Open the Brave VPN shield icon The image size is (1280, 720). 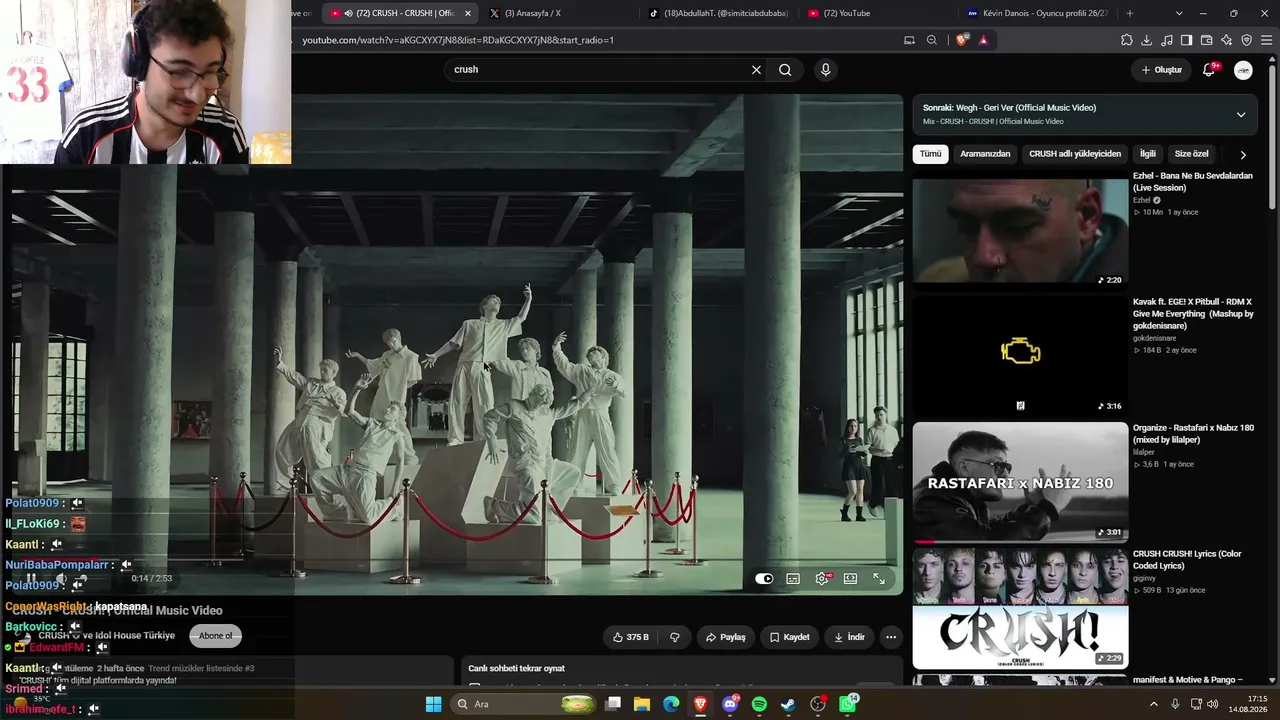tap(1247, 40)
